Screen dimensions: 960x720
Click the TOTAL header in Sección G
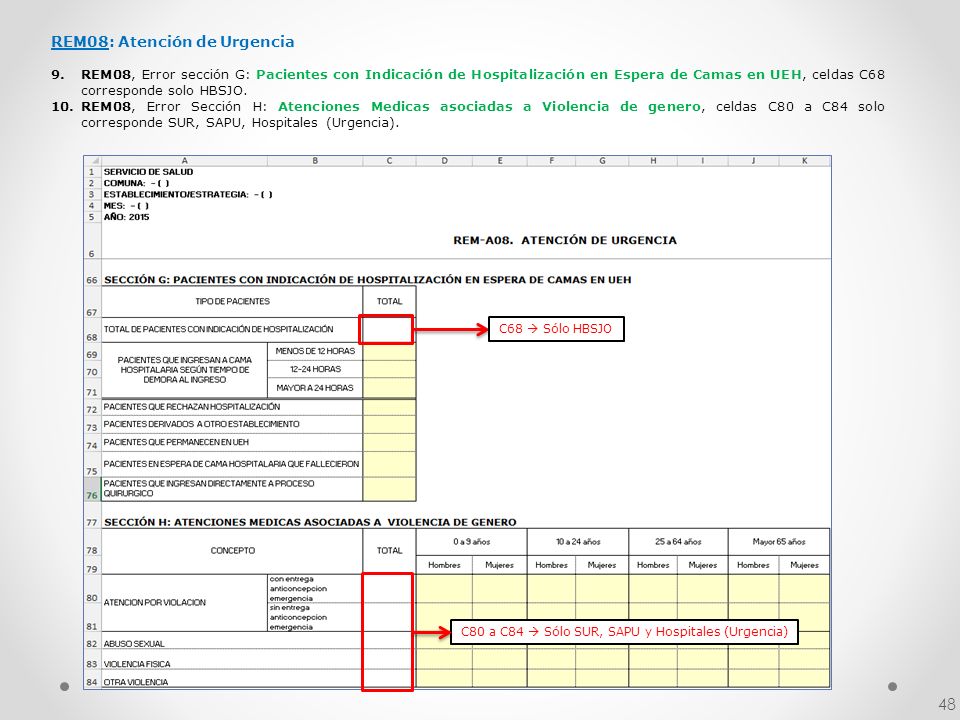pyautogui.click(x=389, y=301)
